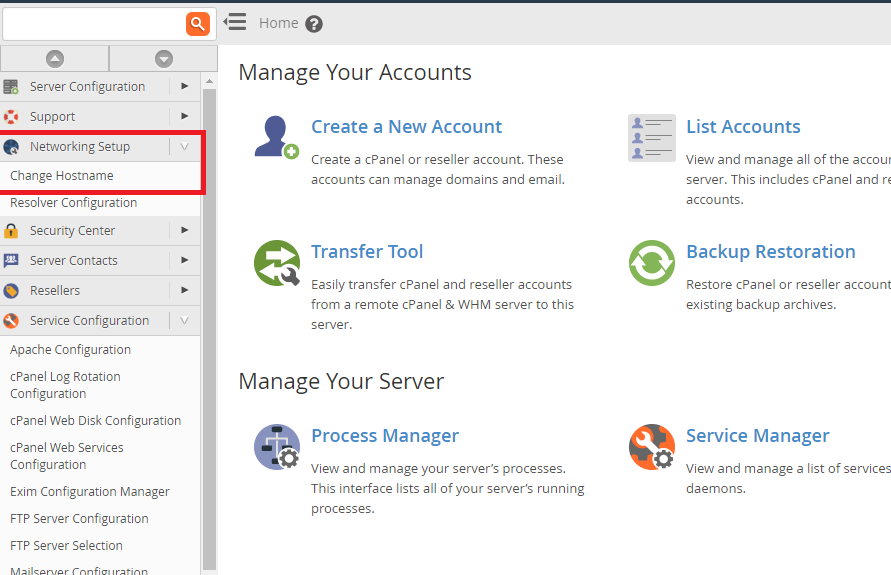Open Resolver Configuration in the sidebar
This screenshot has height=575, width=891.
73,202
